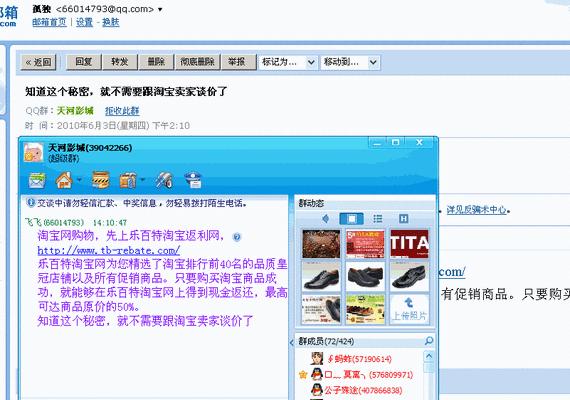Open the 换肤 change skin link
The height and width of the screenshot is (400, 570).
(111, 22)
